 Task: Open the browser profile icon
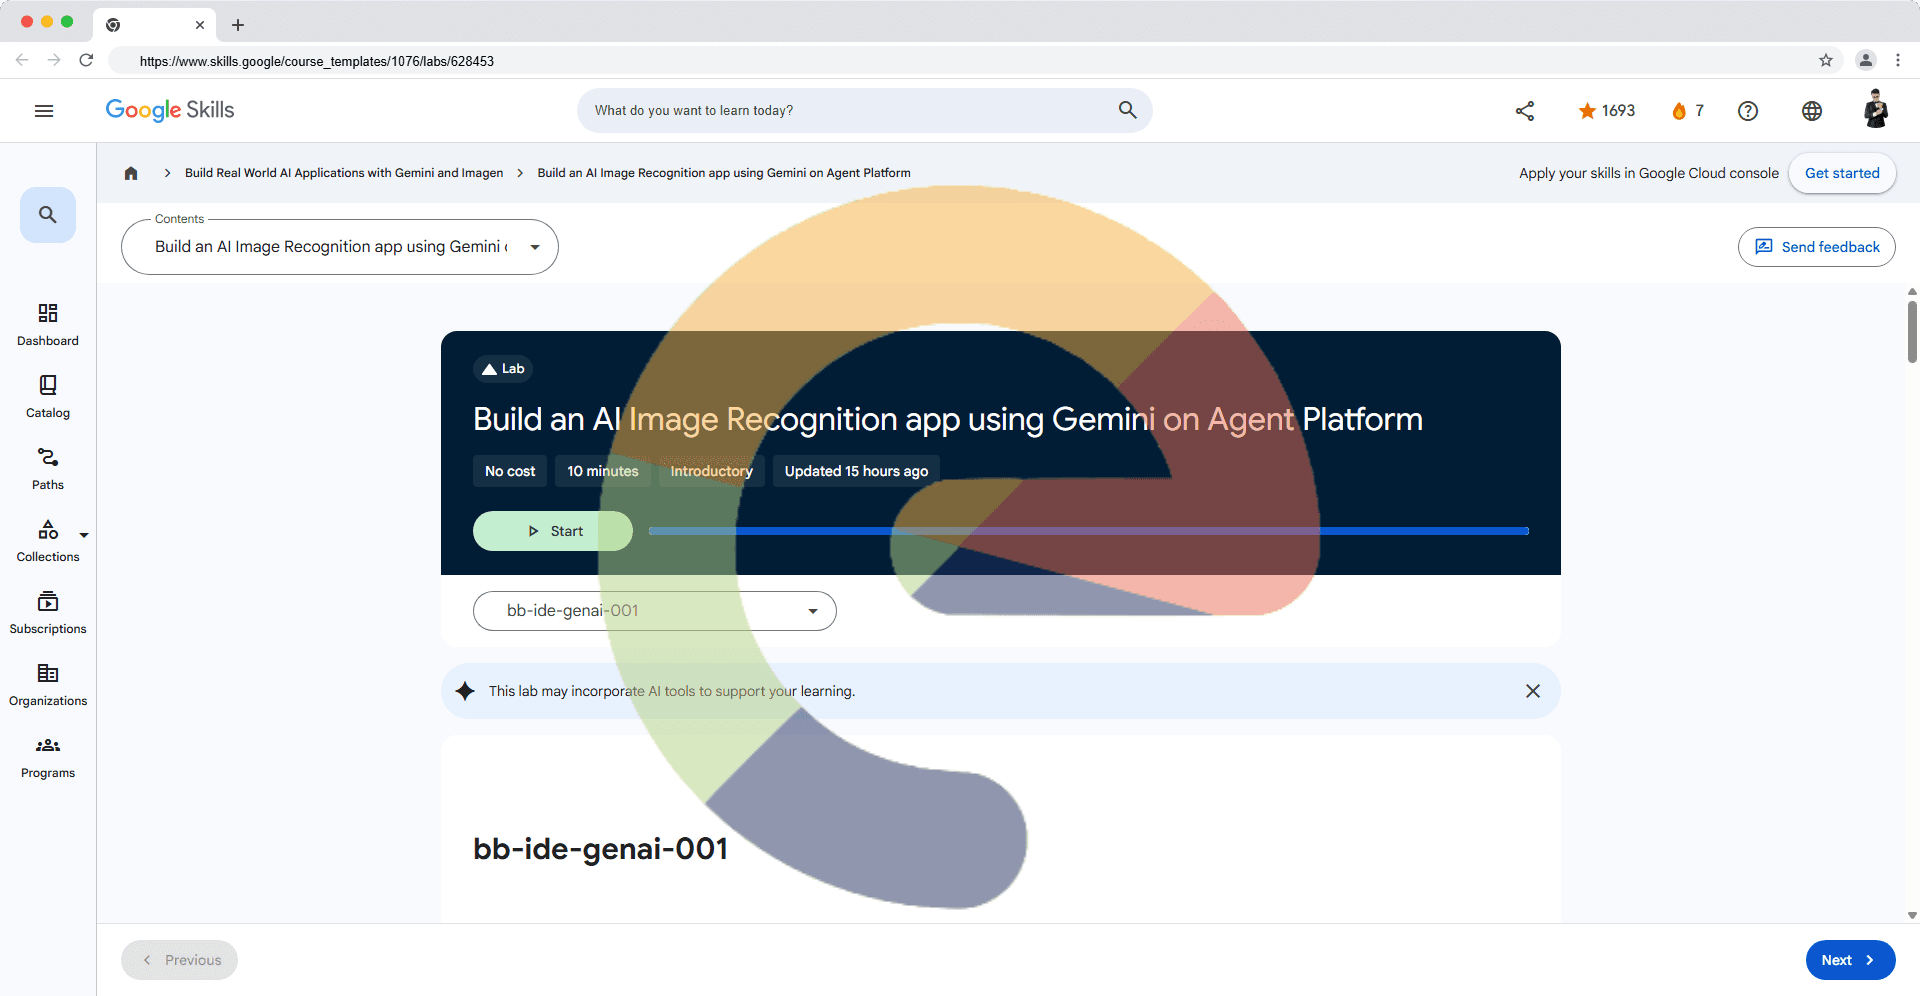(x=1866, y=60)
